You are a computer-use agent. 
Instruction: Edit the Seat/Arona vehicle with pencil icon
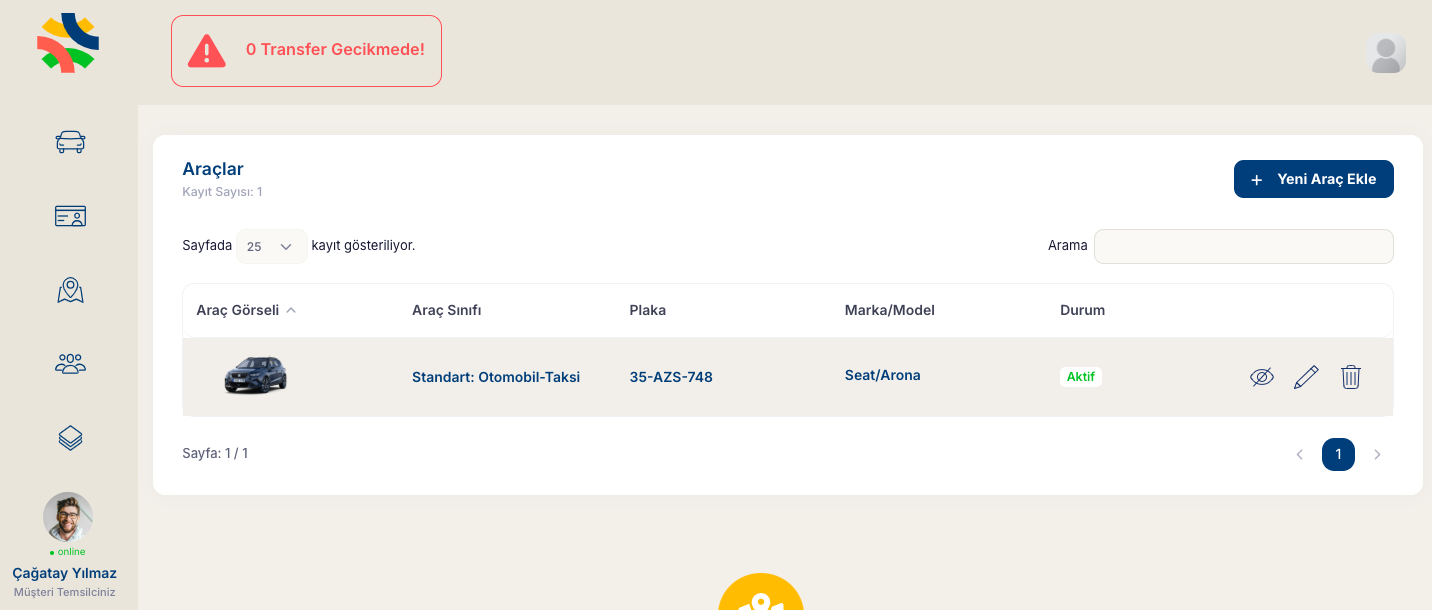(1306, 377)
